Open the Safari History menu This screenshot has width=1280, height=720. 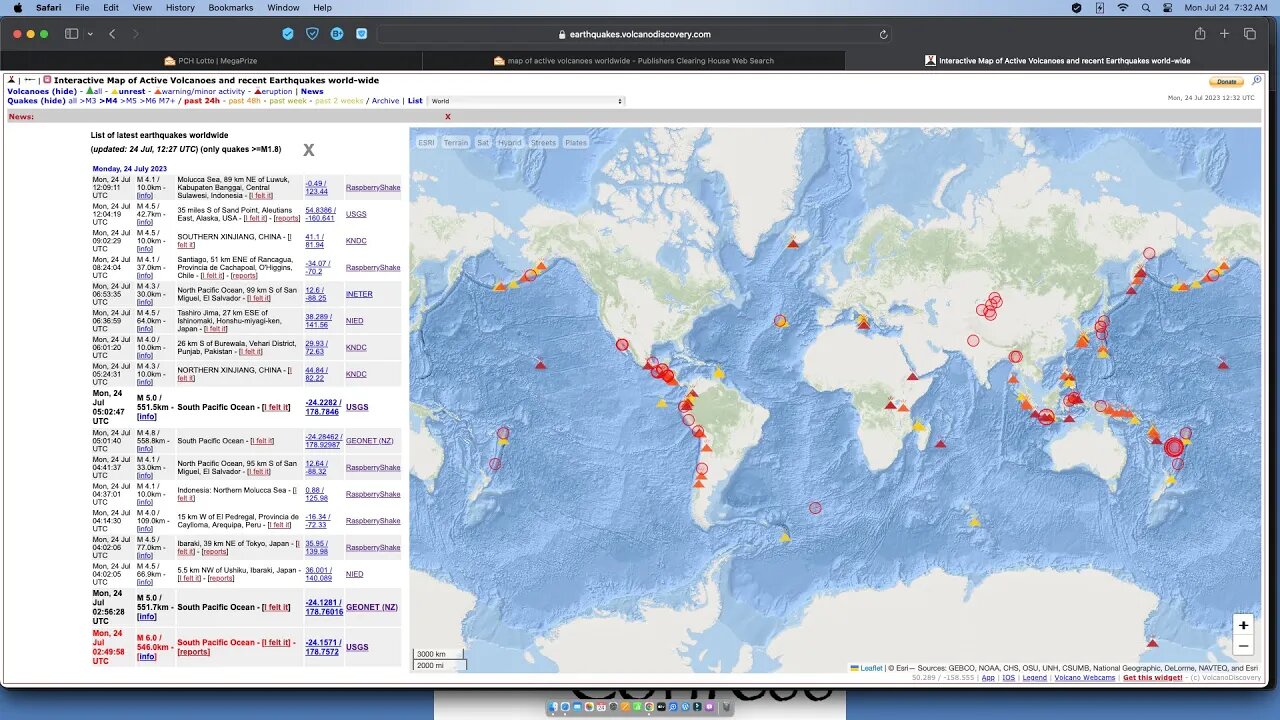180,7
